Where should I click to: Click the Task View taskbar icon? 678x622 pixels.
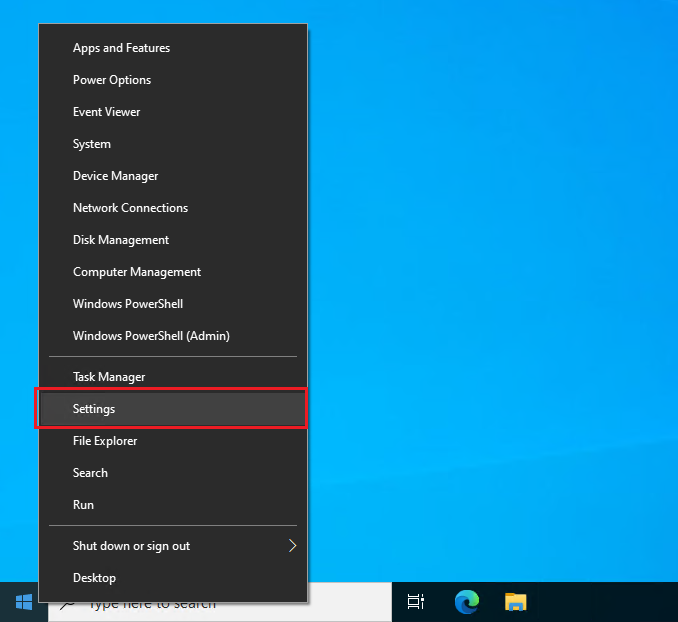point(416,602)
